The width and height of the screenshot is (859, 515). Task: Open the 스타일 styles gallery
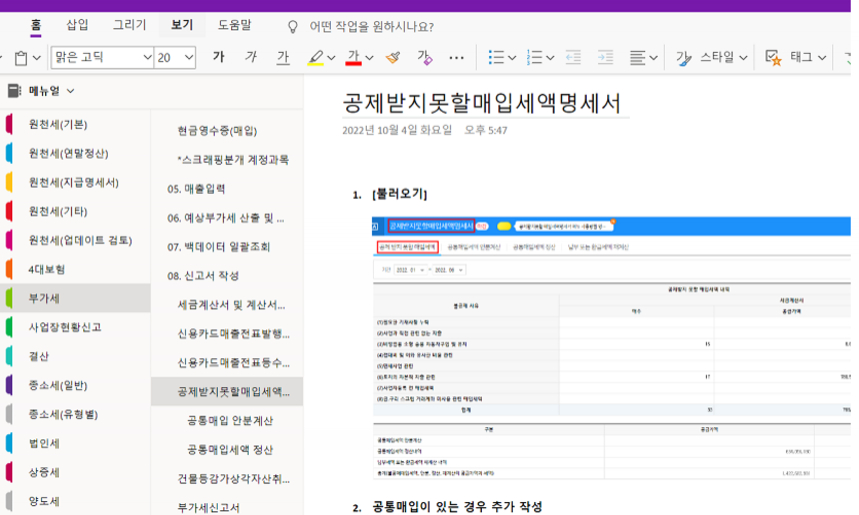(x=711, y=57)
